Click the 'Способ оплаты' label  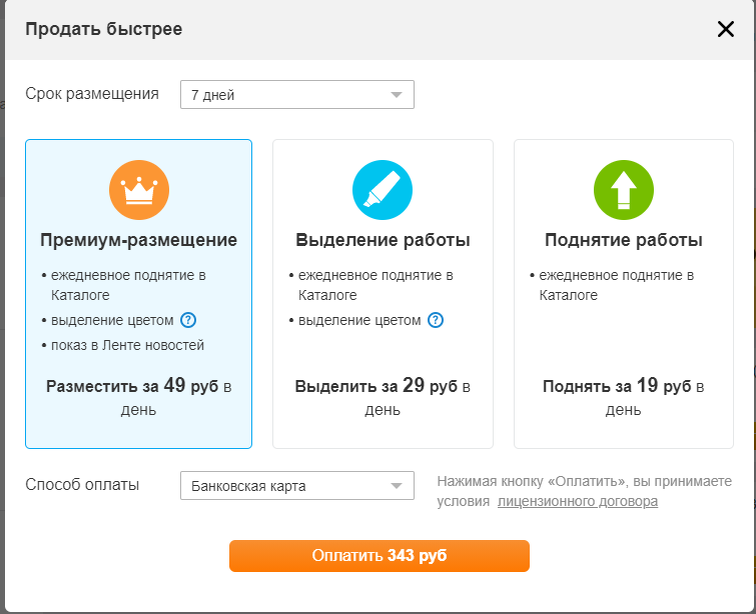(x=82, y=485)
